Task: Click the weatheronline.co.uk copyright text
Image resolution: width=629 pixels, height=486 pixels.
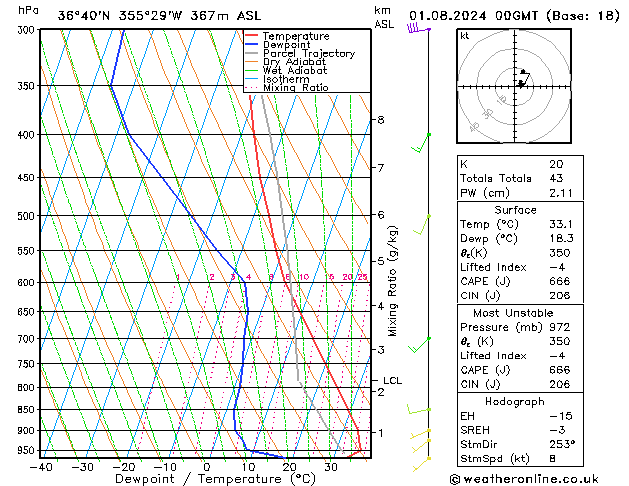Action: click(x=524, y=479)
